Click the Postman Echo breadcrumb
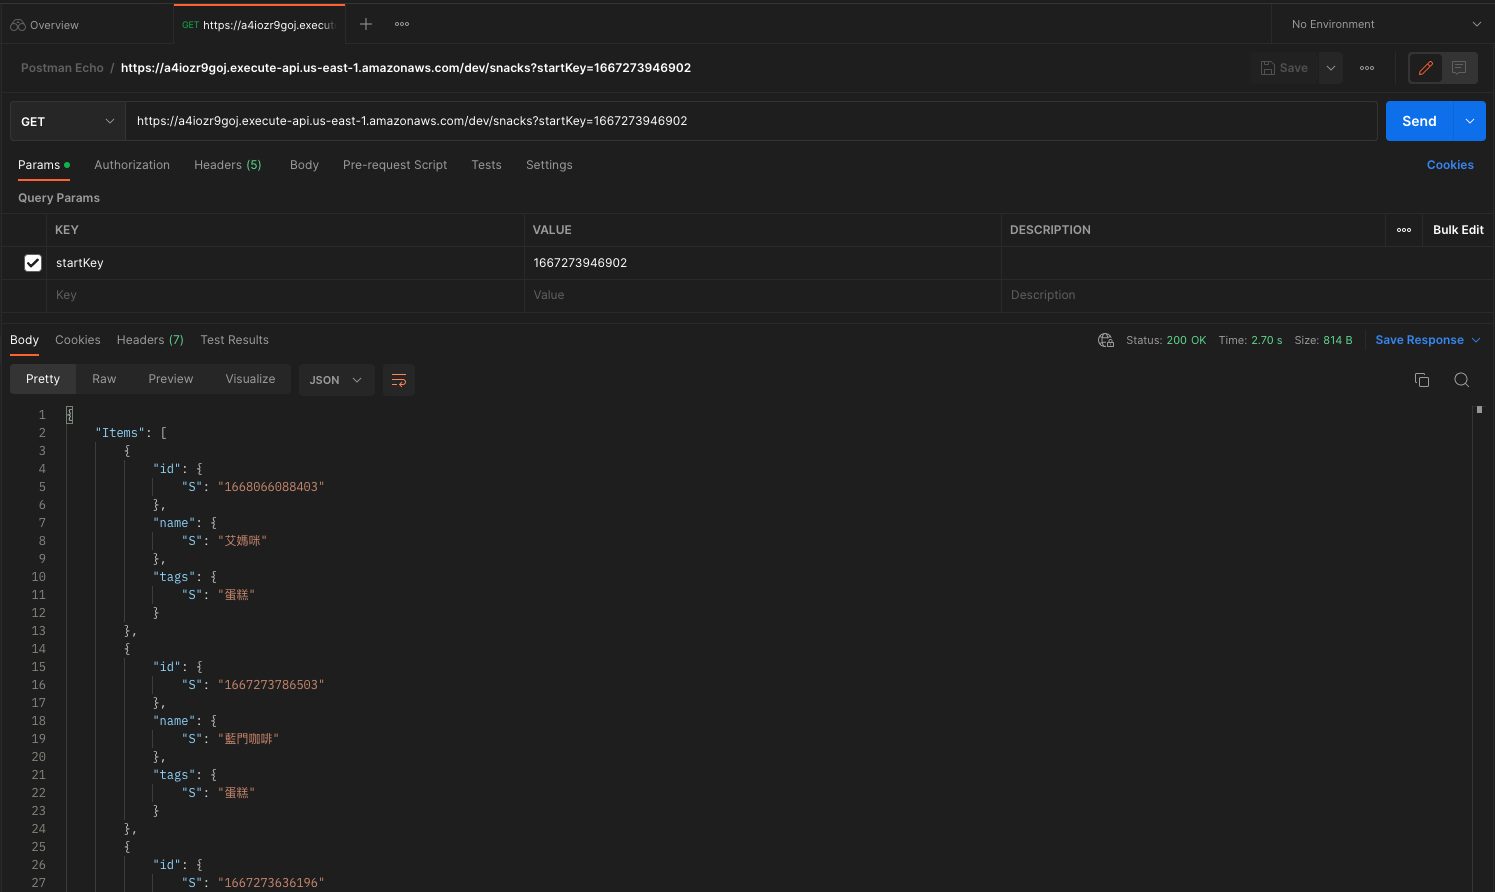The width and height of the screenshot is (1495, 892). point(62,68)
